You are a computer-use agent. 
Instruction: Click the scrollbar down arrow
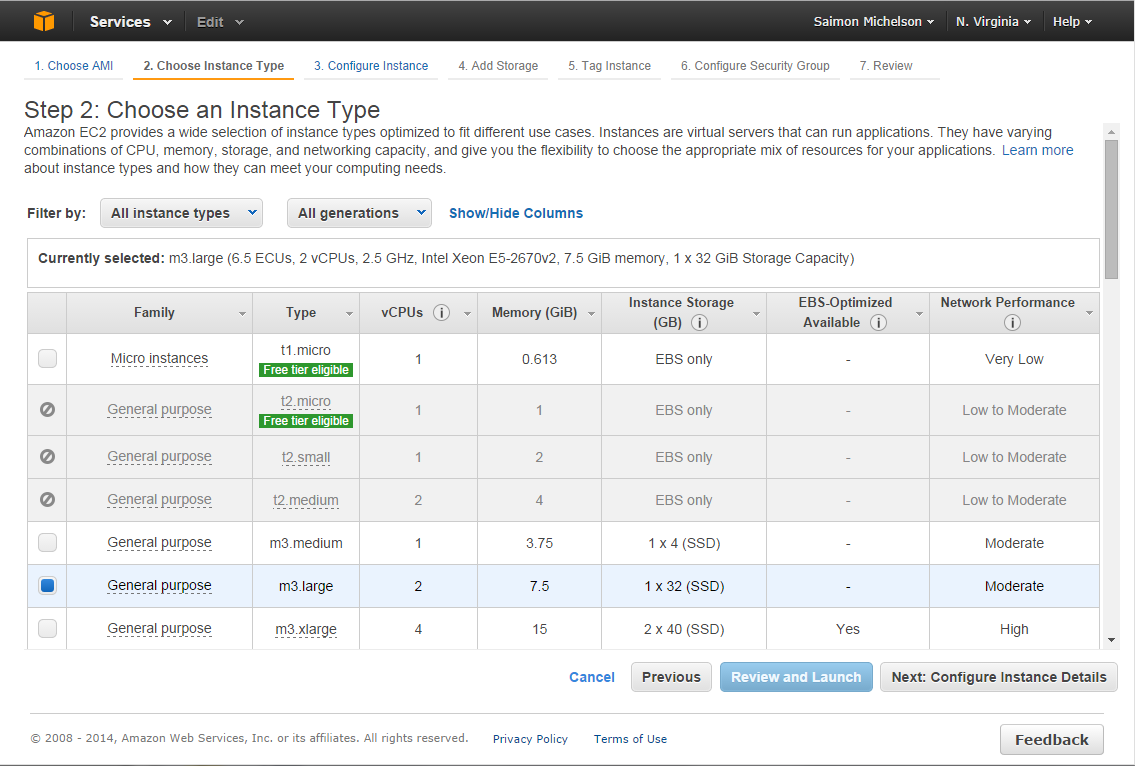click(1111, 640)
